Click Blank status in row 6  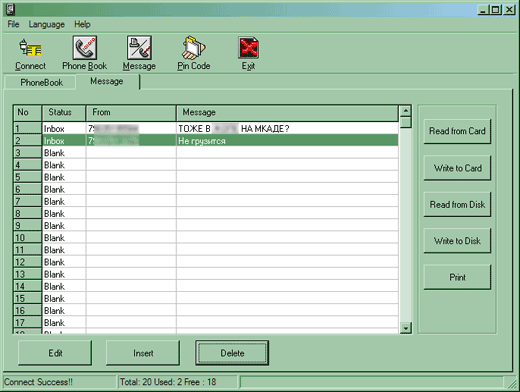pyautogui.click(x=64, y=189)
